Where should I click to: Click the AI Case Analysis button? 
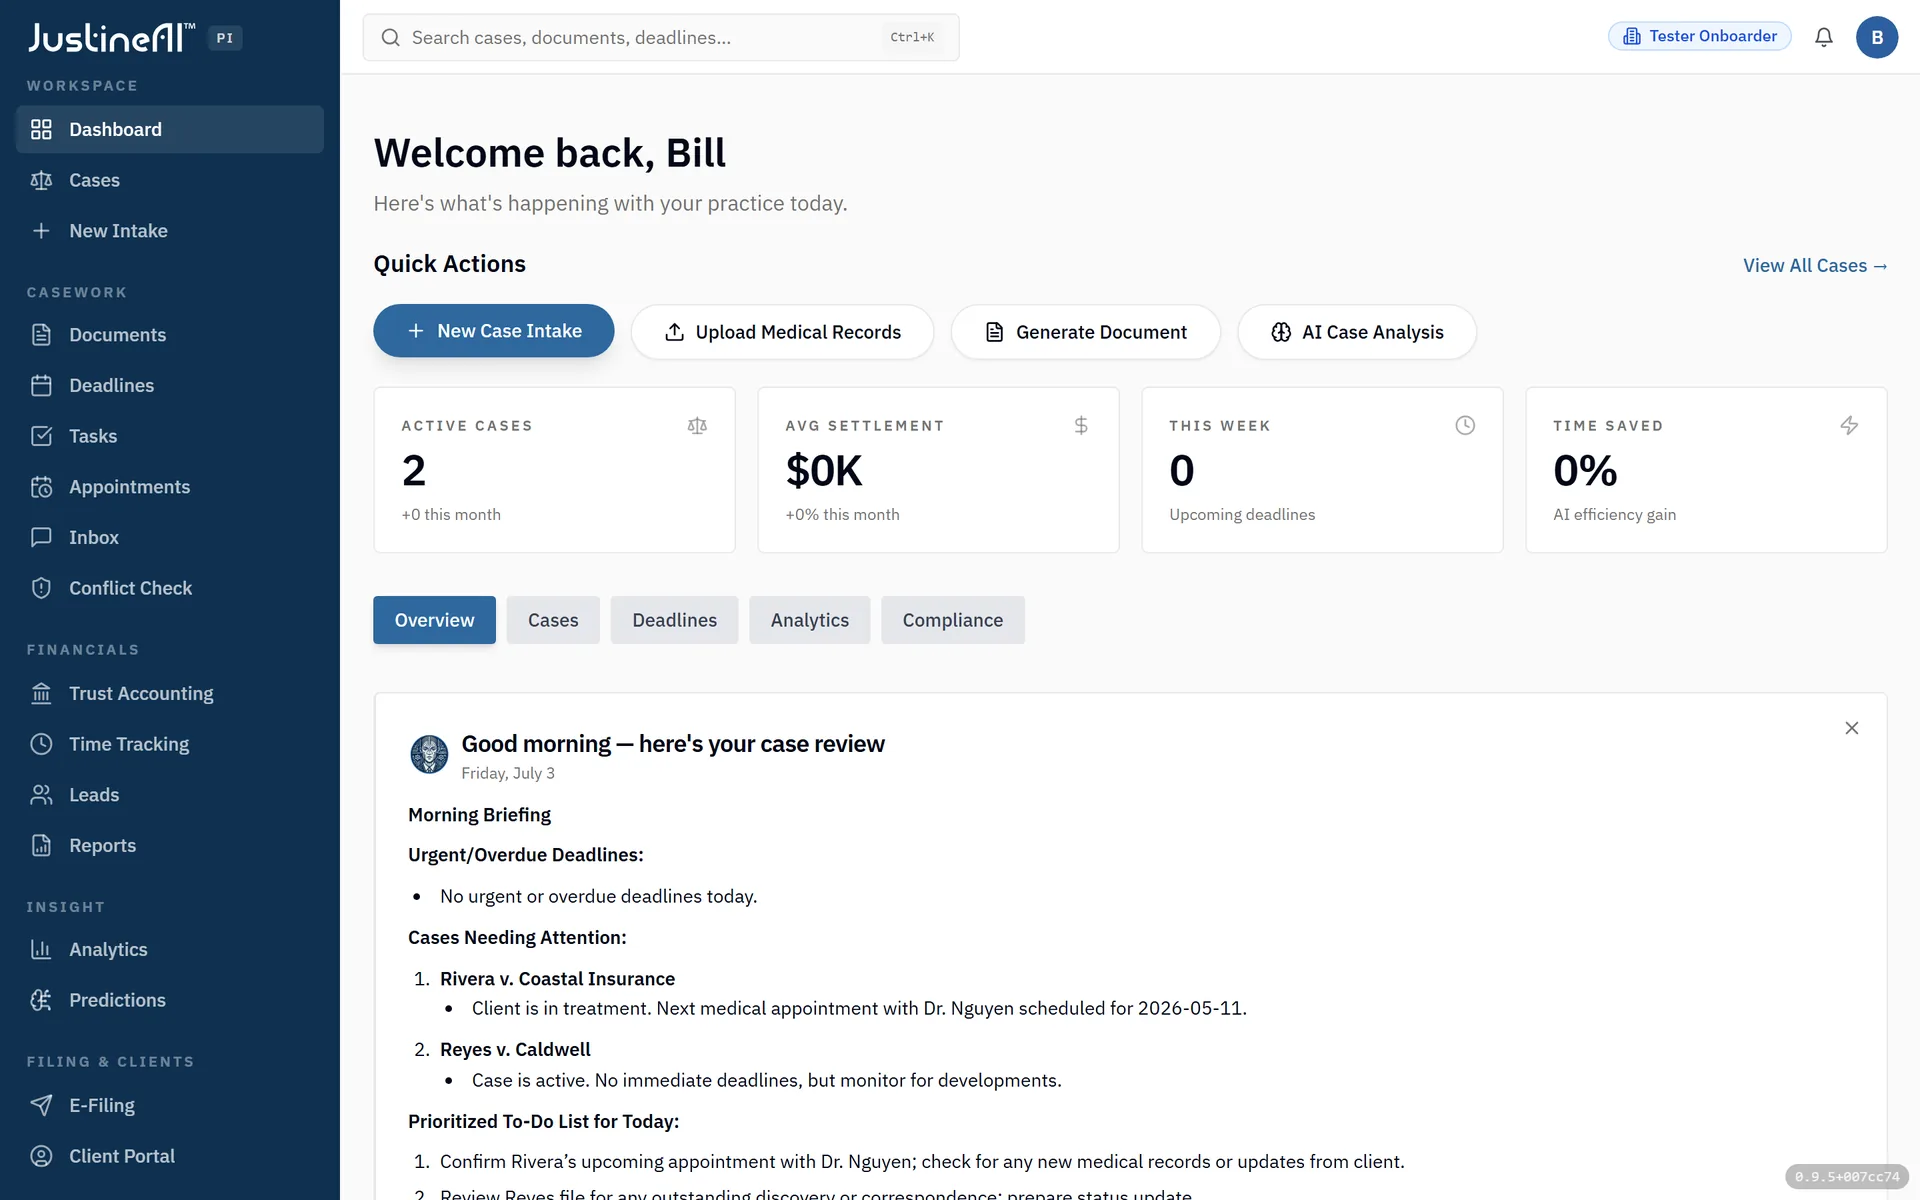1357,332
